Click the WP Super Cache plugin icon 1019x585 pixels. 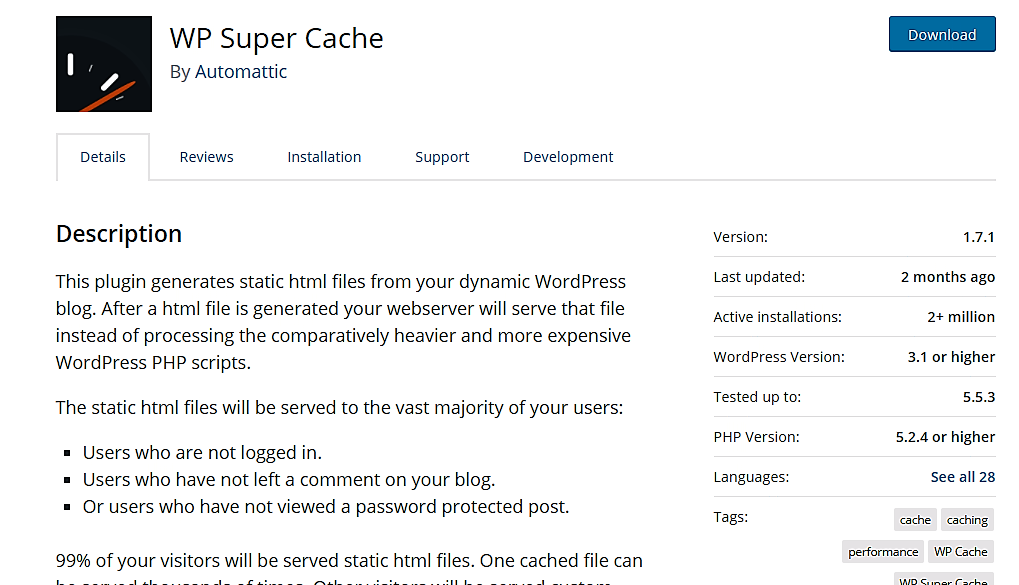click(104, 64)
